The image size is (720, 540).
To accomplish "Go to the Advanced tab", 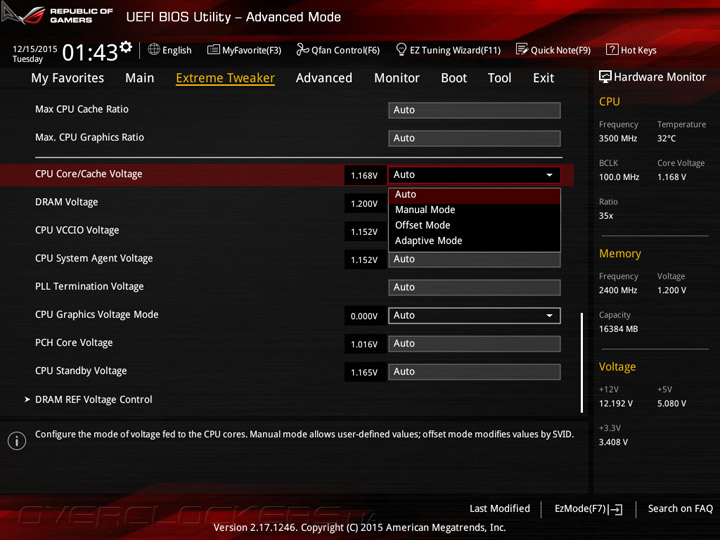I will (x=324, y=78).
